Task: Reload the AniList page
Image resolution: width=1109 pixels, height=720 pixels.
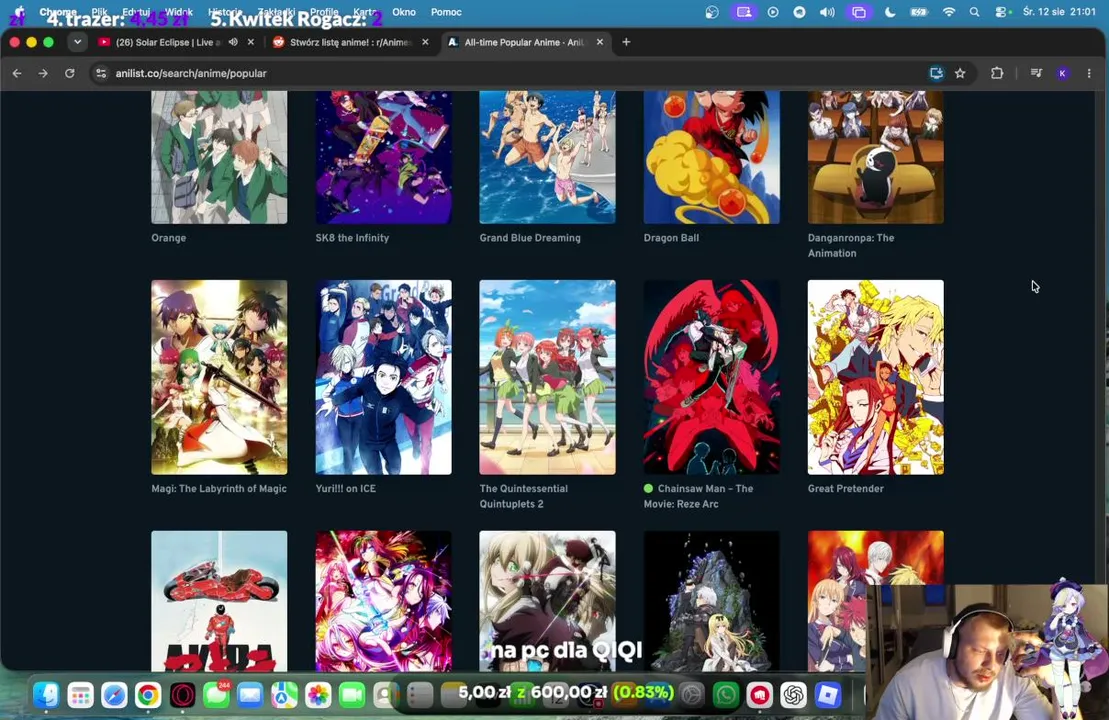Action: [69, 74]
